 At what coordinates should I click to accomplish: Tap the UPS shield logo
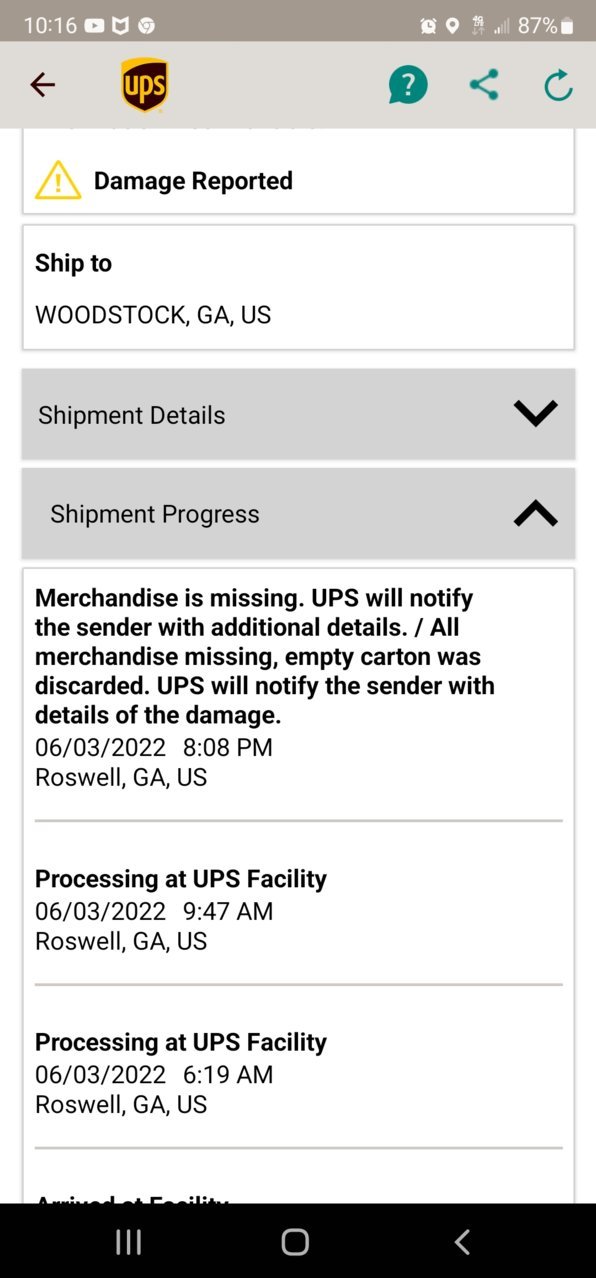pyautogui.click(x=145, y=85)
